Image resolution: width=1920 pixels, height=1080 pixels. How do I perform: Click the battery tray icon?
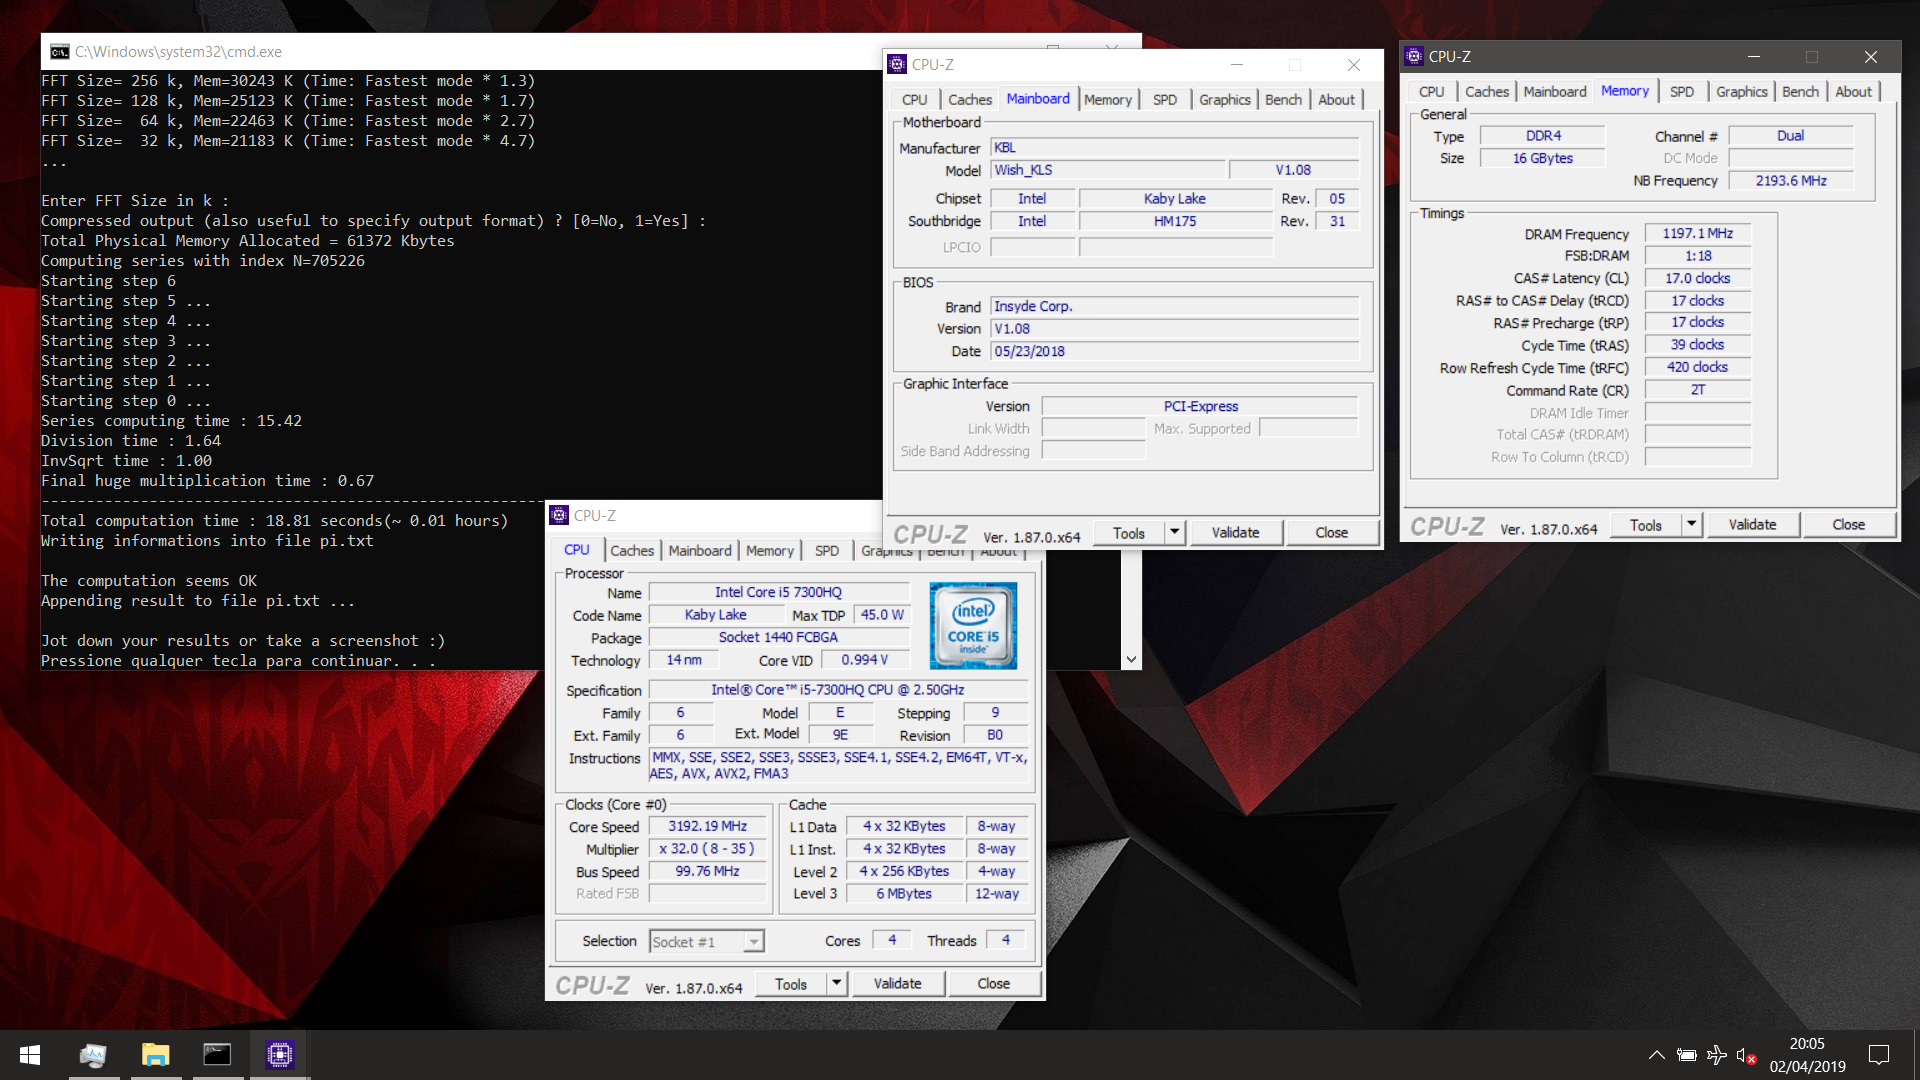[x=1686, y=1055]
